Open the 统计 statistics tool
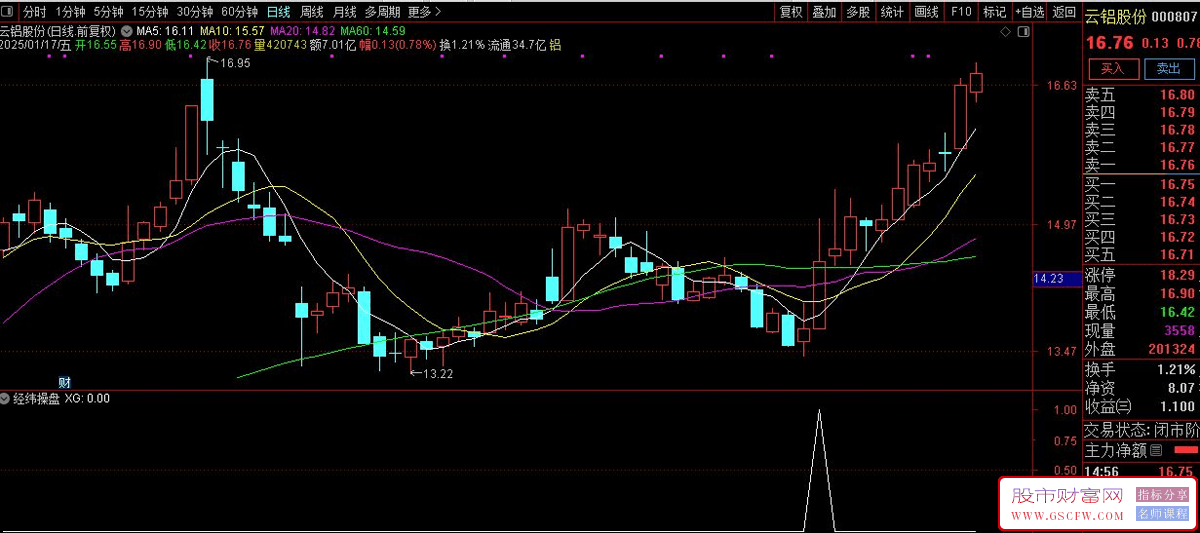The width and height of the screenshot is (1200, 533). (891, 12)
